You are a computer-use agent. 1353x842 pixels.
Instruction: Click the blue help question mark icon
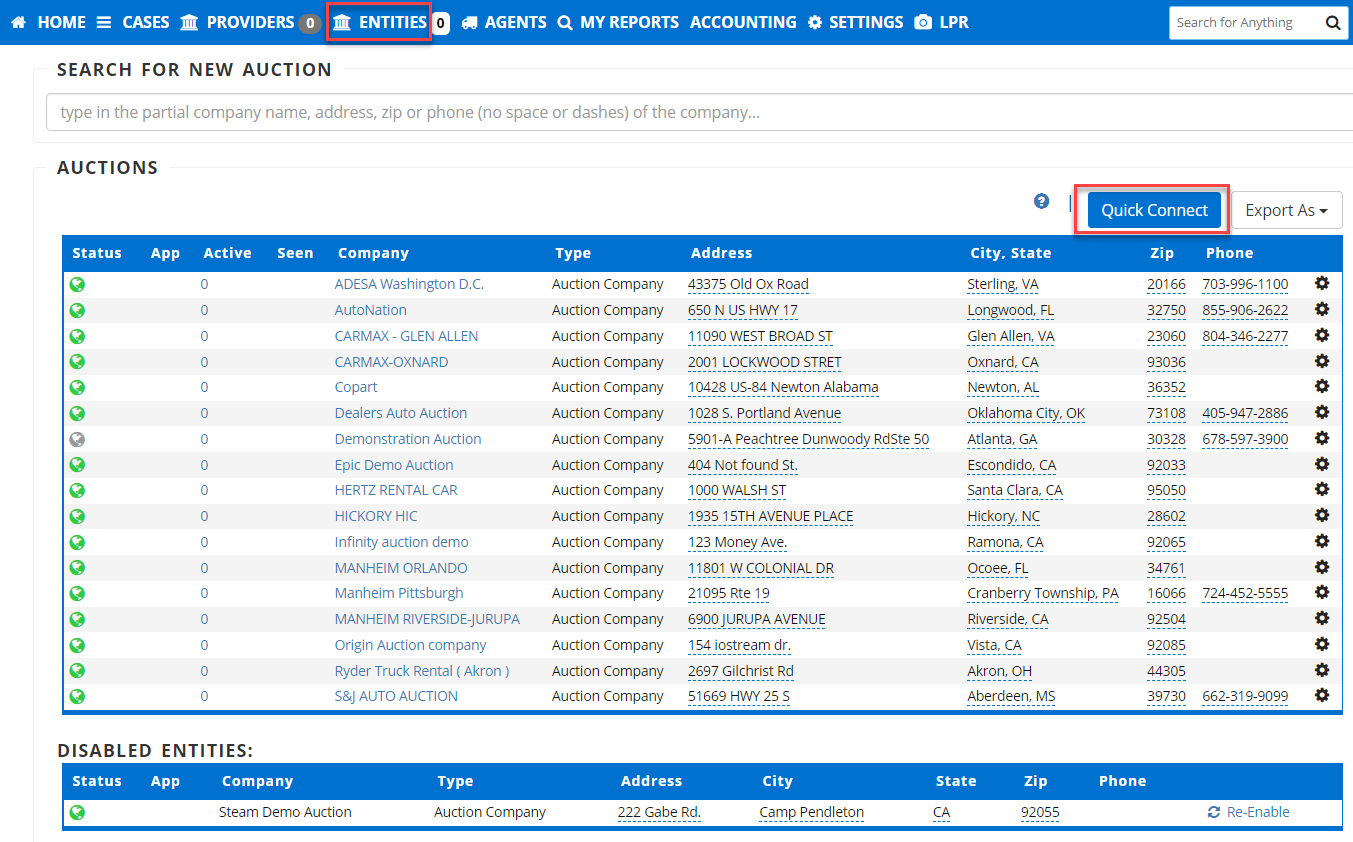pos(1042,201)
